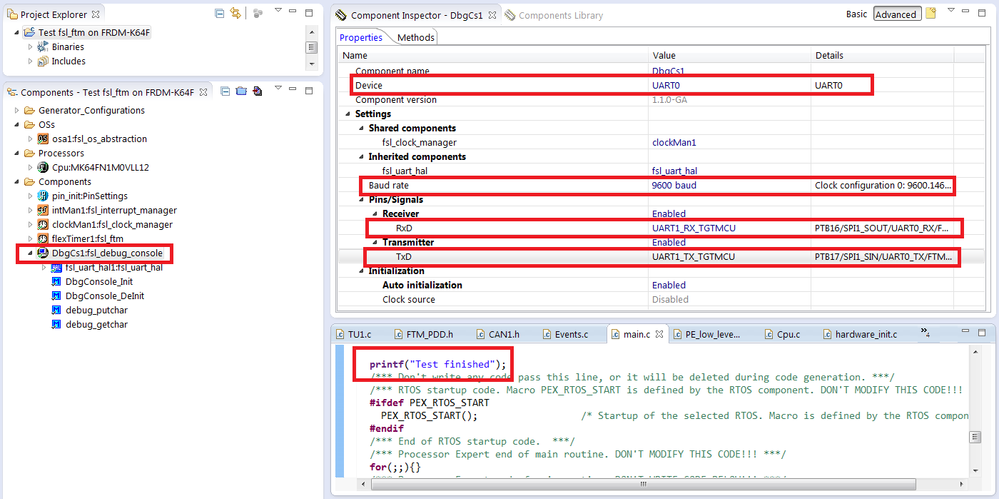Collapse the Test fsl_ftm project node
Image resolution: width=999 pixels, height=499 pixels.
(x=17, y=33)
